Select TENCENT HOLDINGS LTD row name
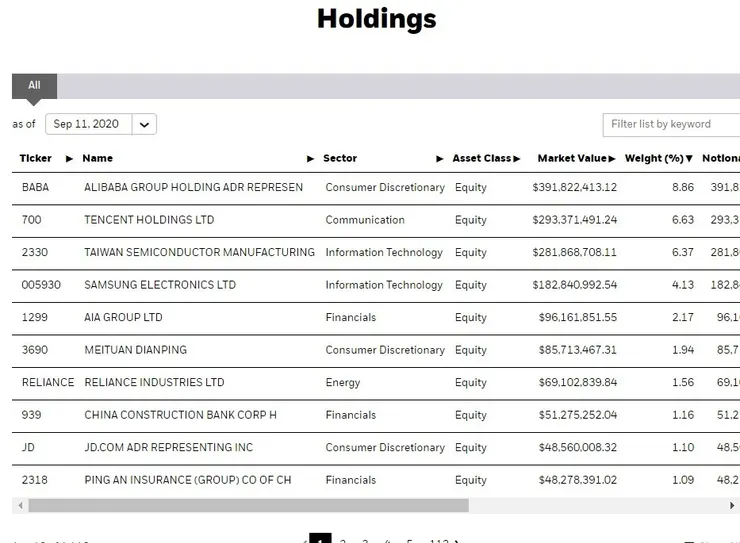Viewport: 740px width, 543px height. [149, 220]
